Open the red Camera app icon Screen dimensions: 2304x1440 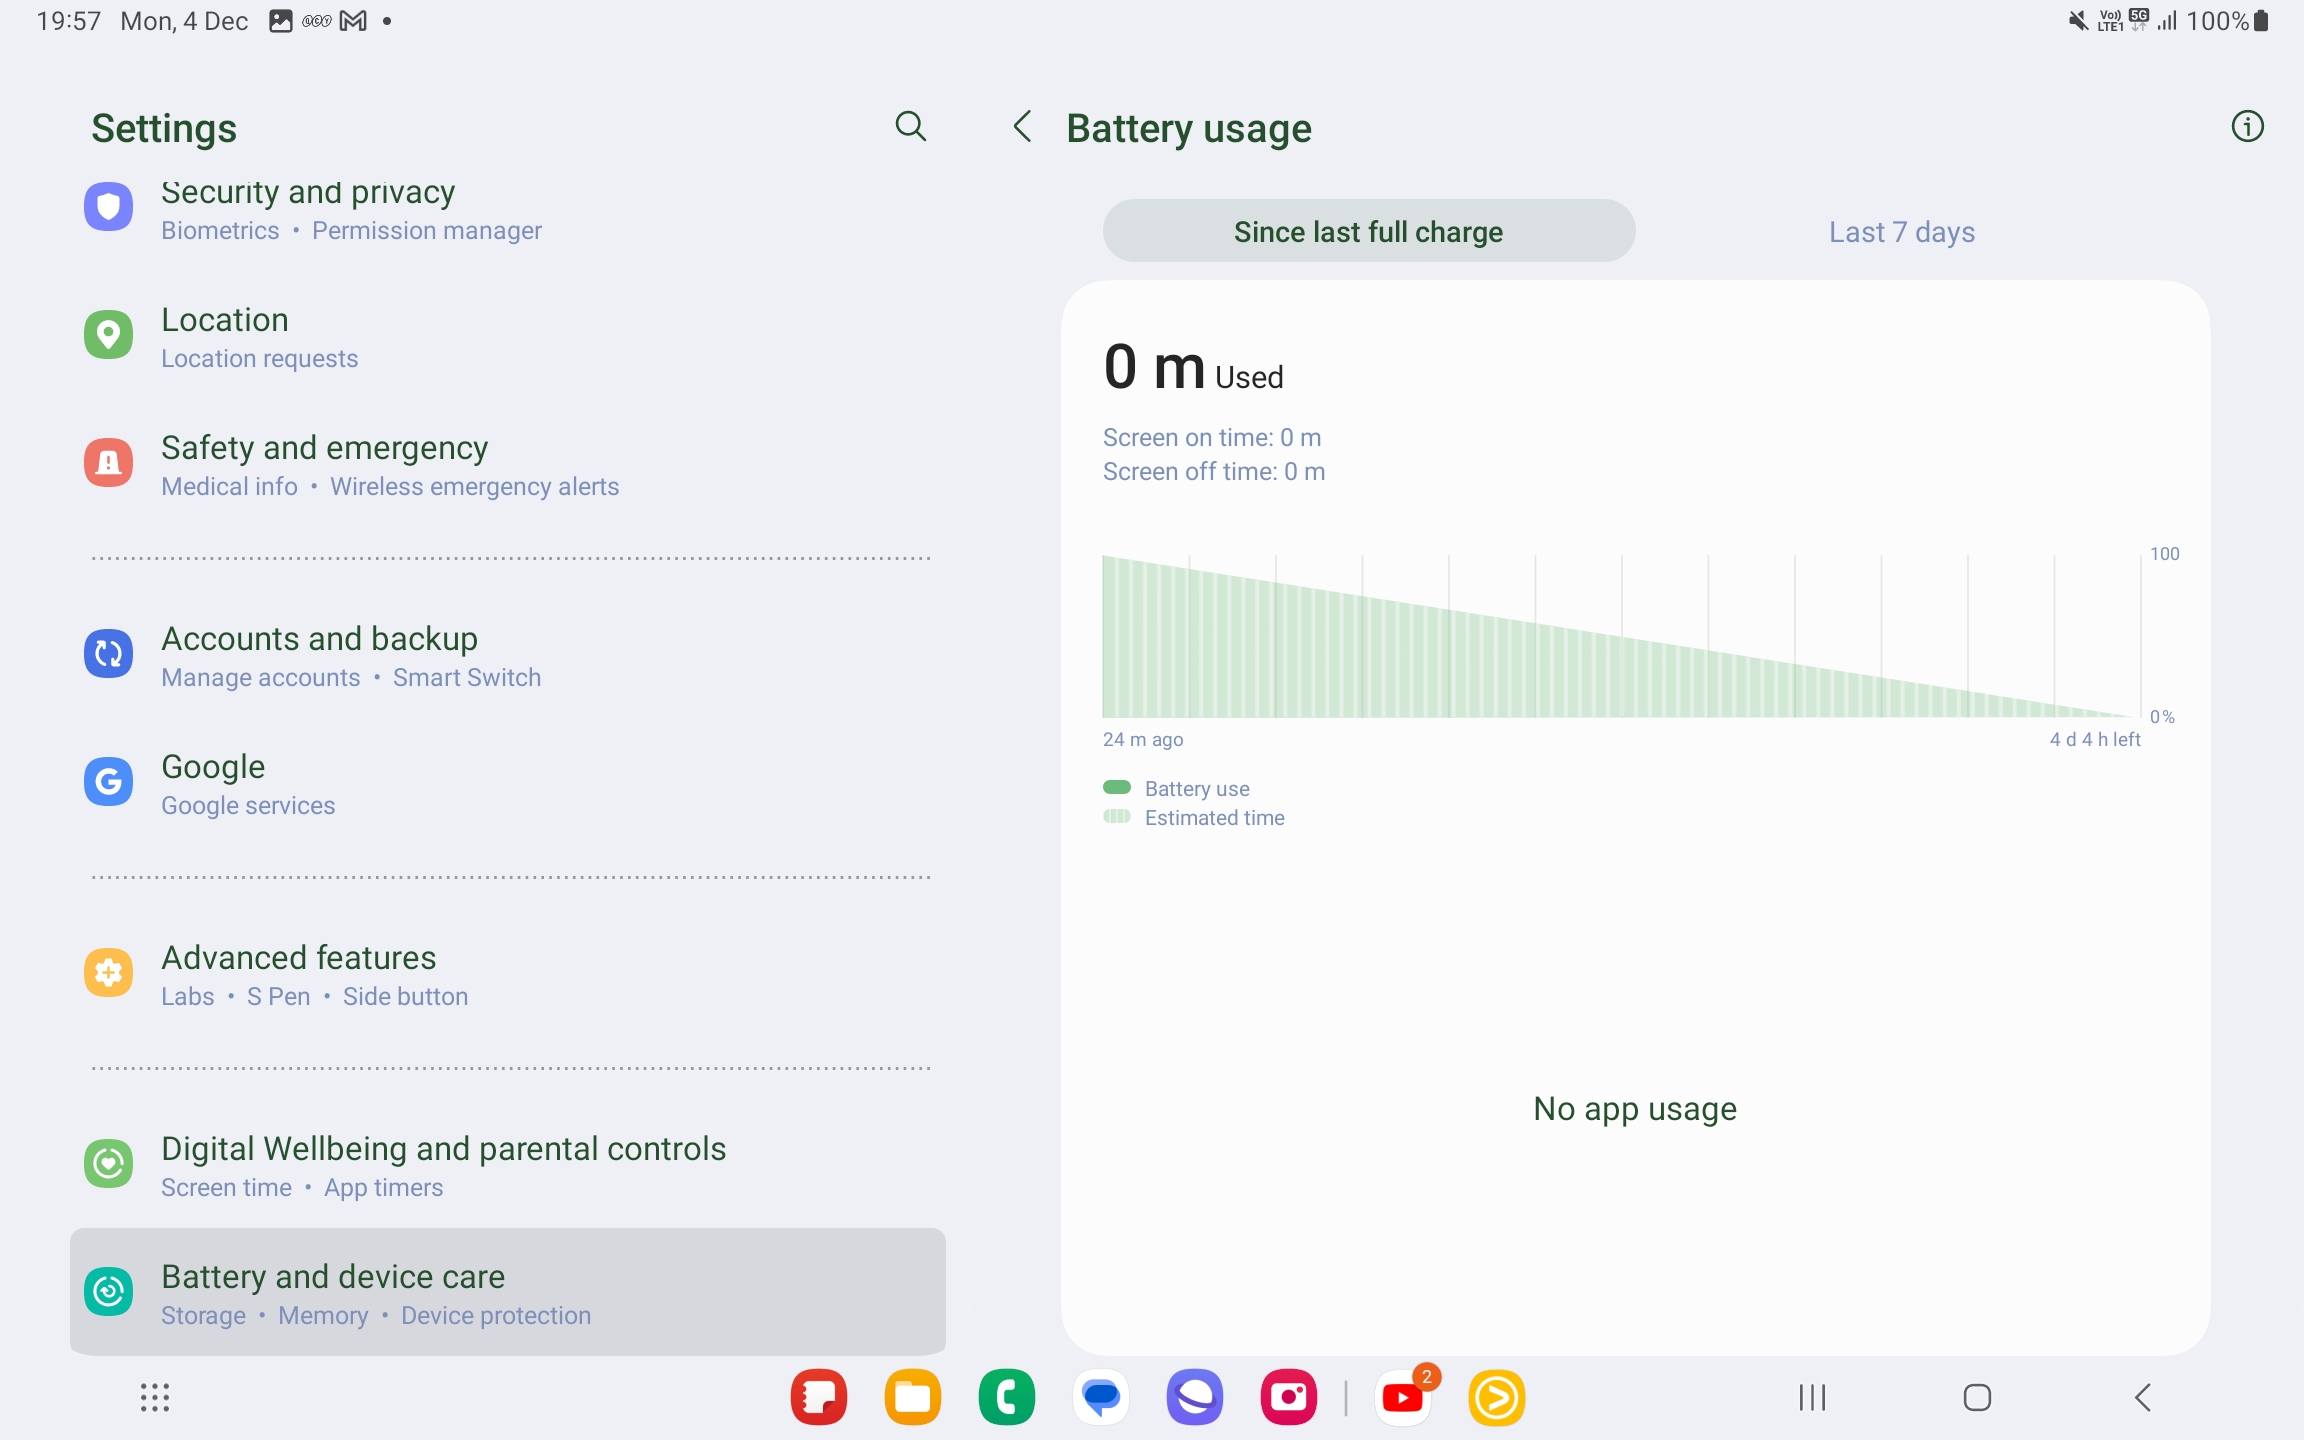(x=1289, y=1397)
